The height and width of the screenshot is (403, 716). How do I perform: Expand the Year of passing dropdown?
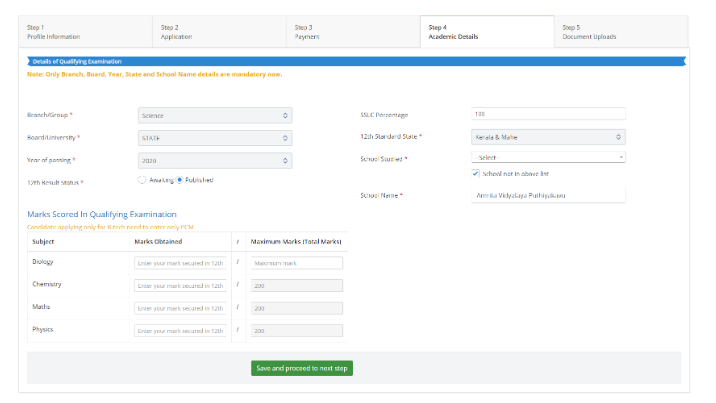[214, 160]
